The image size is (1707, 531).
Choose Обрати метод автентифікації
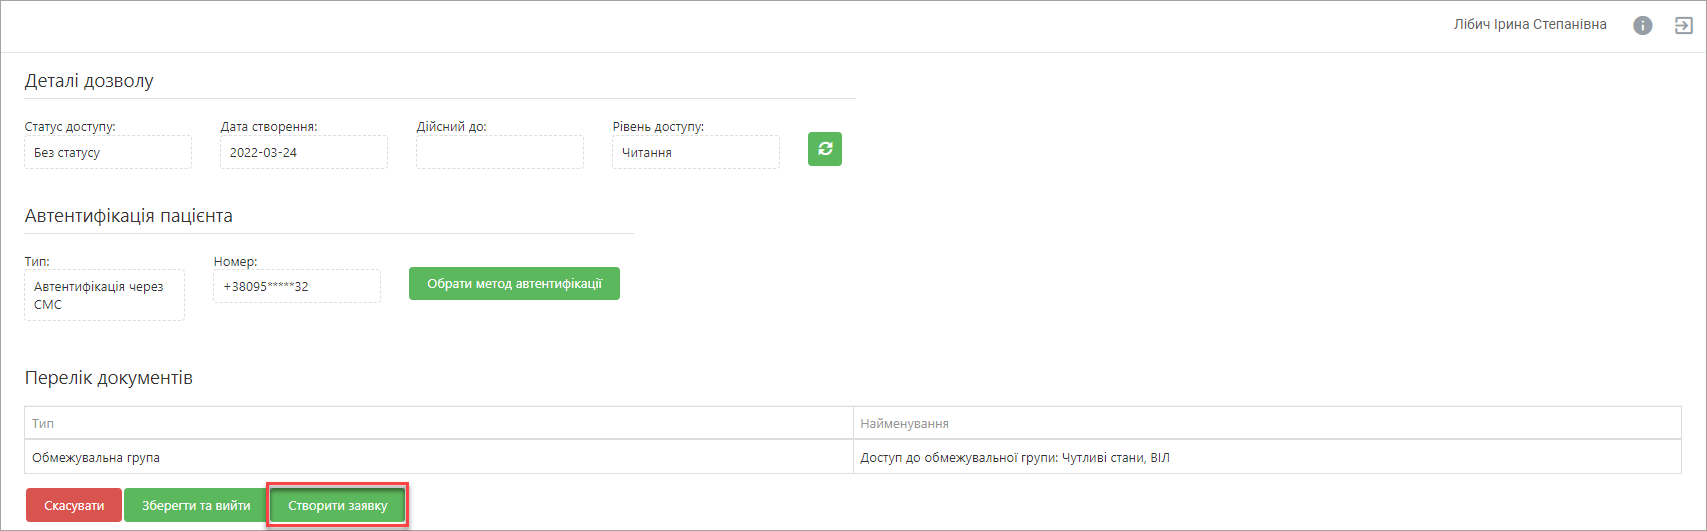coord(514,283)
